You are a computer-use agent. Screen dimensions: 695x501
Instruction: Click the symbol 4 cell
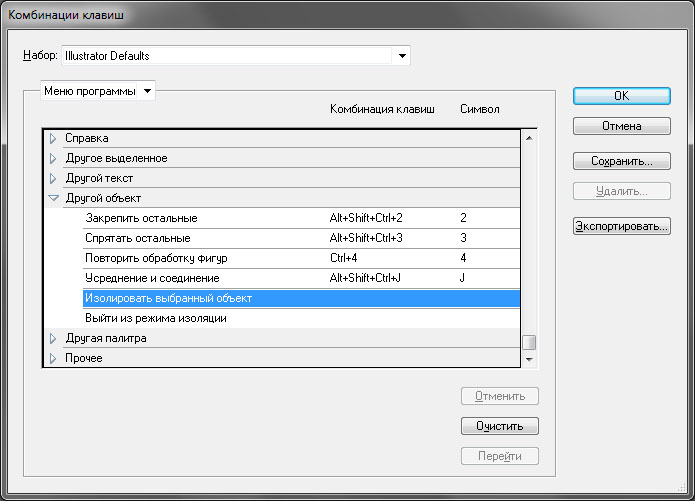(463, 258)
